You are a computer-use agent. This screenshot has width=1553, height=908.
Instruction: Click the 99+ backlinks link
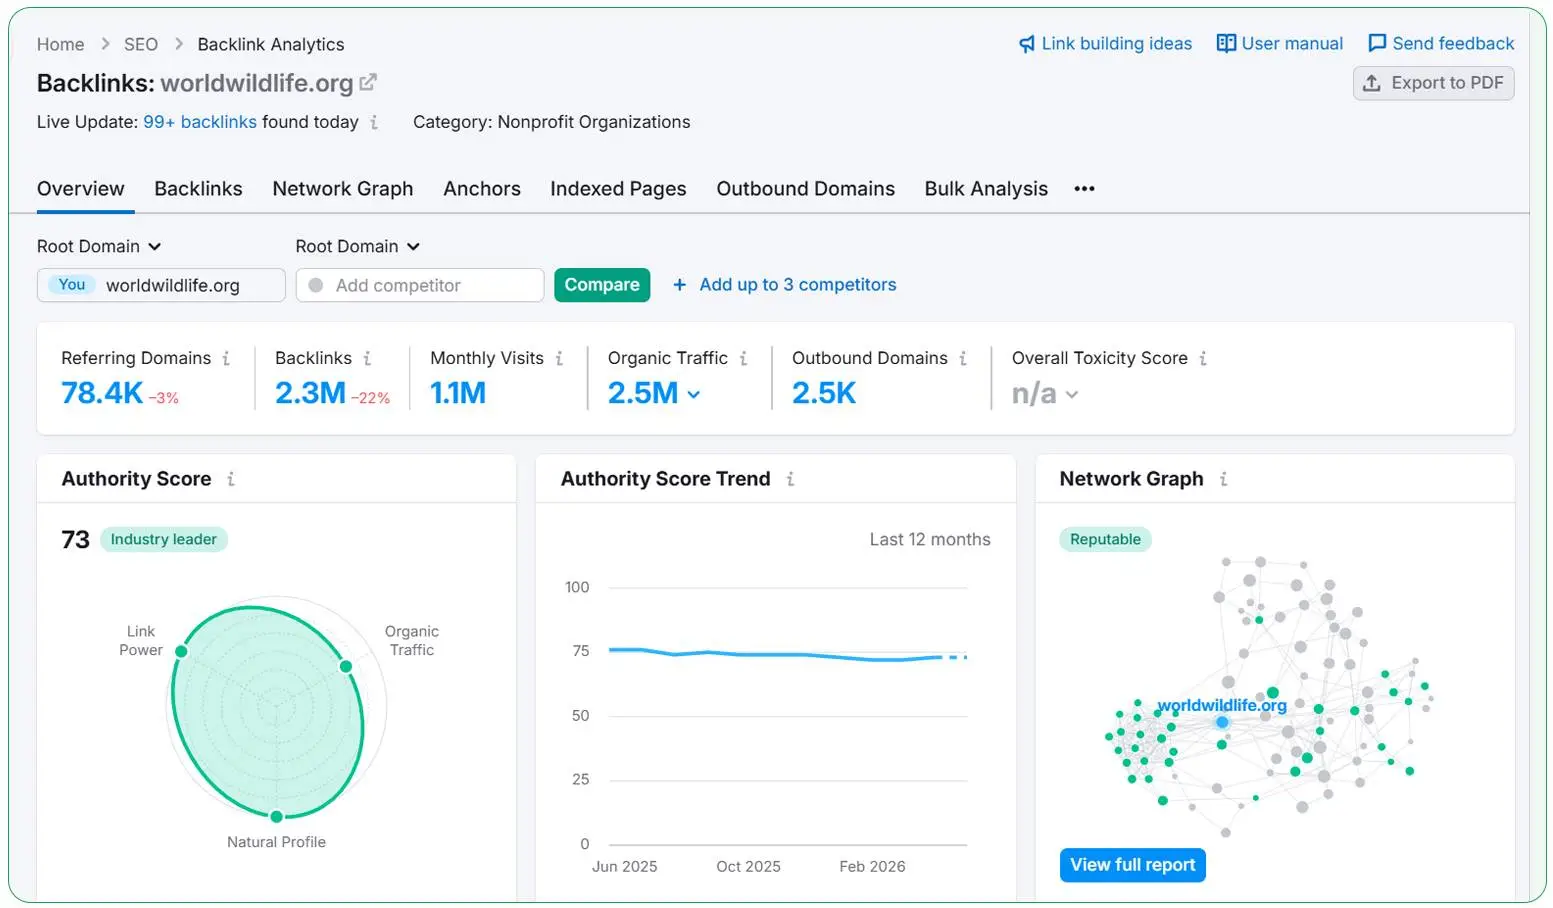coord(200,122)
